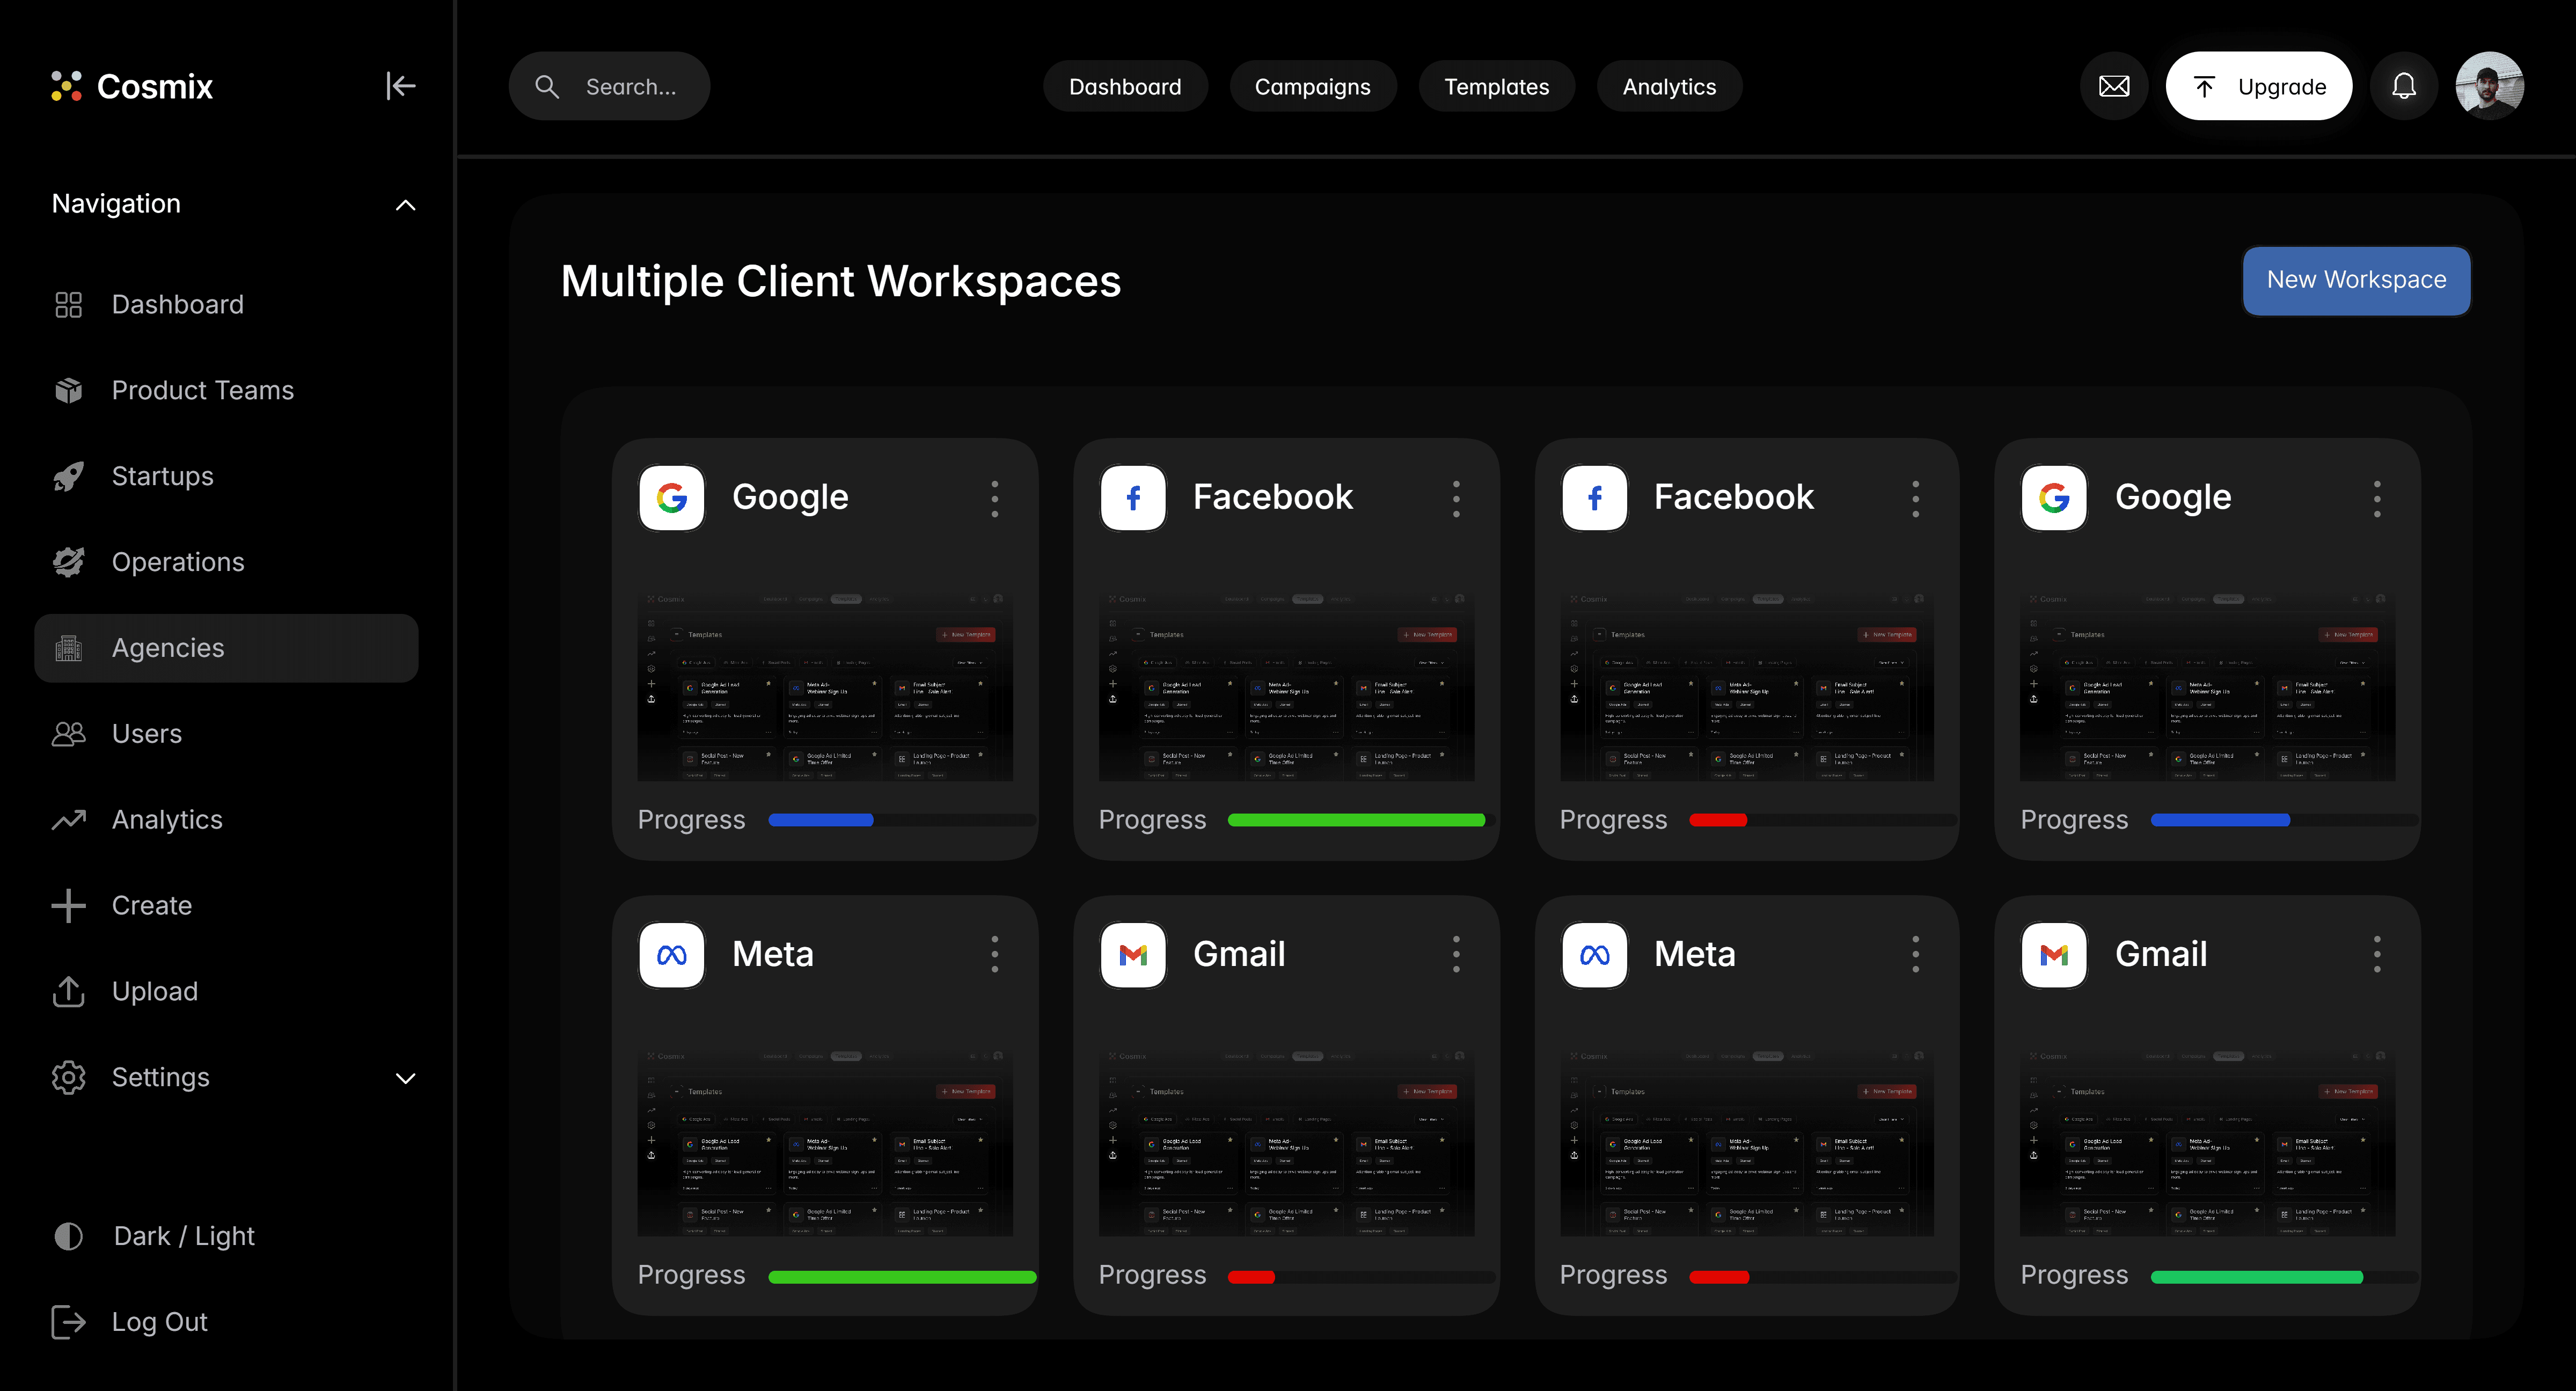Toggle Dark / Light mode
The image size is (2576, 1391).
(x=184, y=1236)
